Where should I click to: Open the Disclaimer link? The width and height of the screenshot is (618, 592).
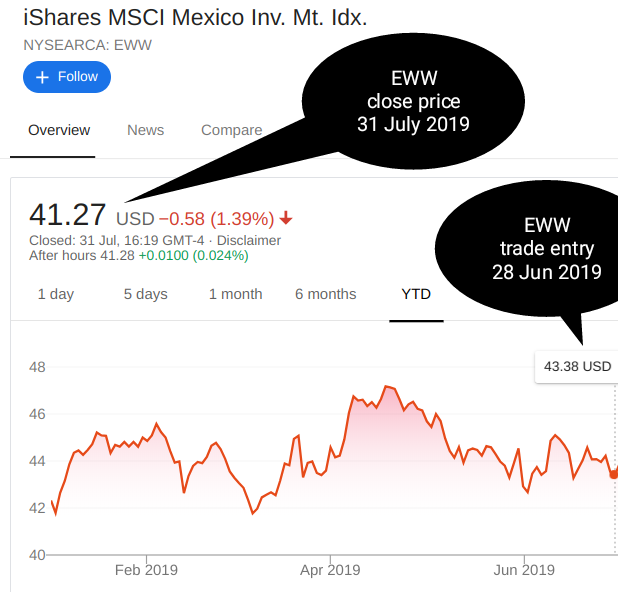coord(249,240)
